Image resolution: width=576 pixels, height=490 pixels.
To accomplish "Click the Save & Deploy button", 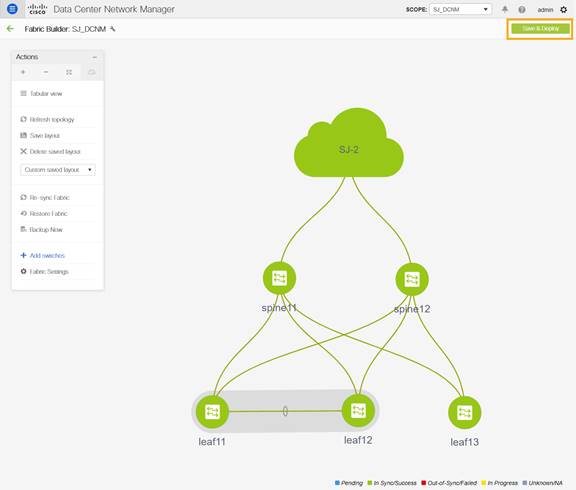I will tap(540, 29).
